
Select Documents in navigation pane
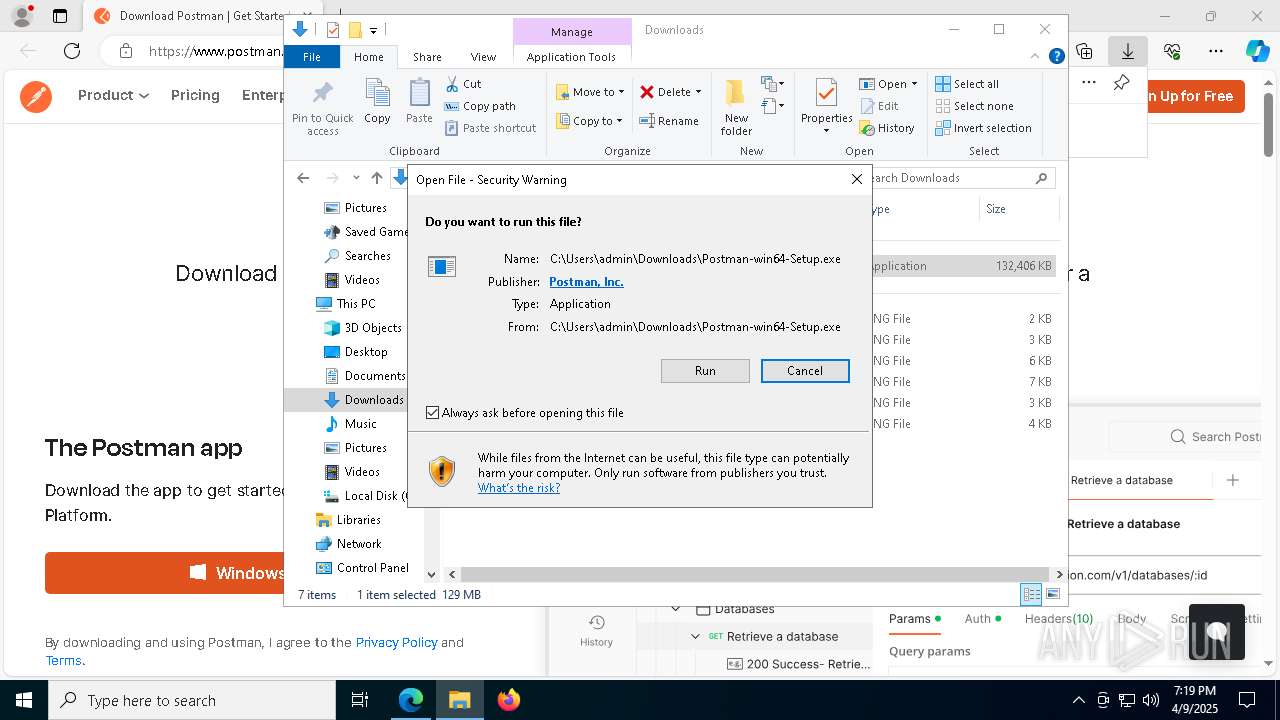click(x=375, y=376)
